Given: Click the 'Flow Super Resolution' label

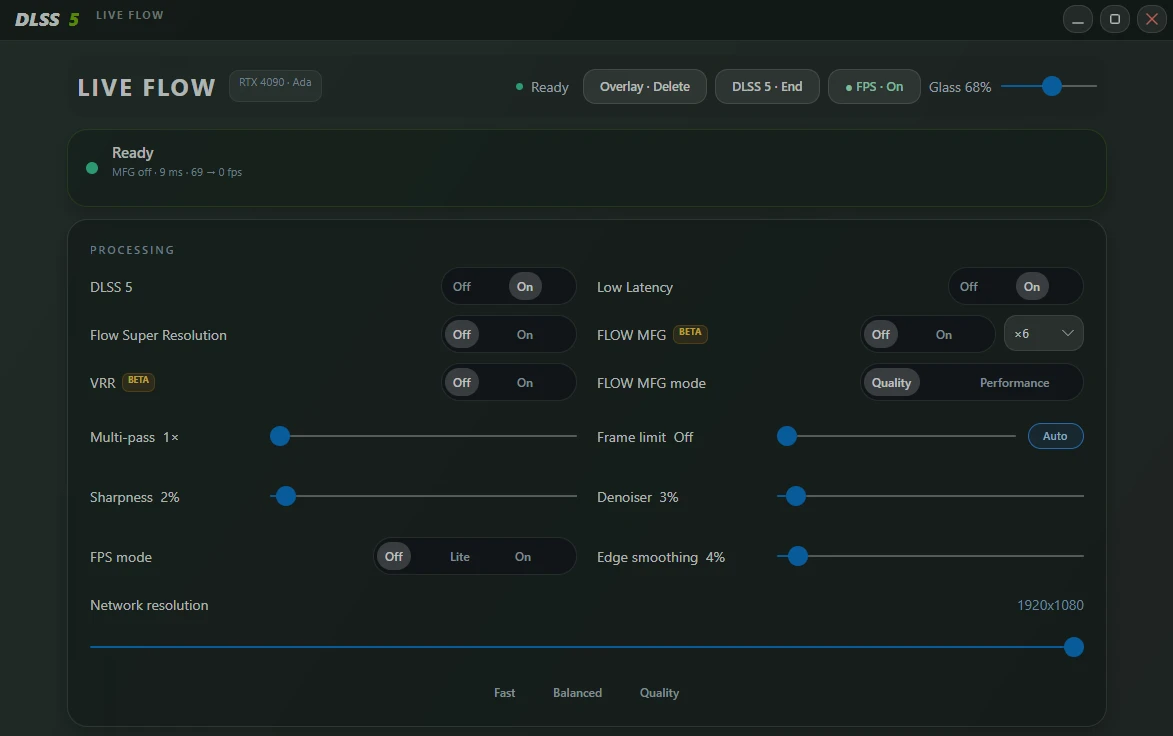Looking at the screenshot, I should [158, 335].
